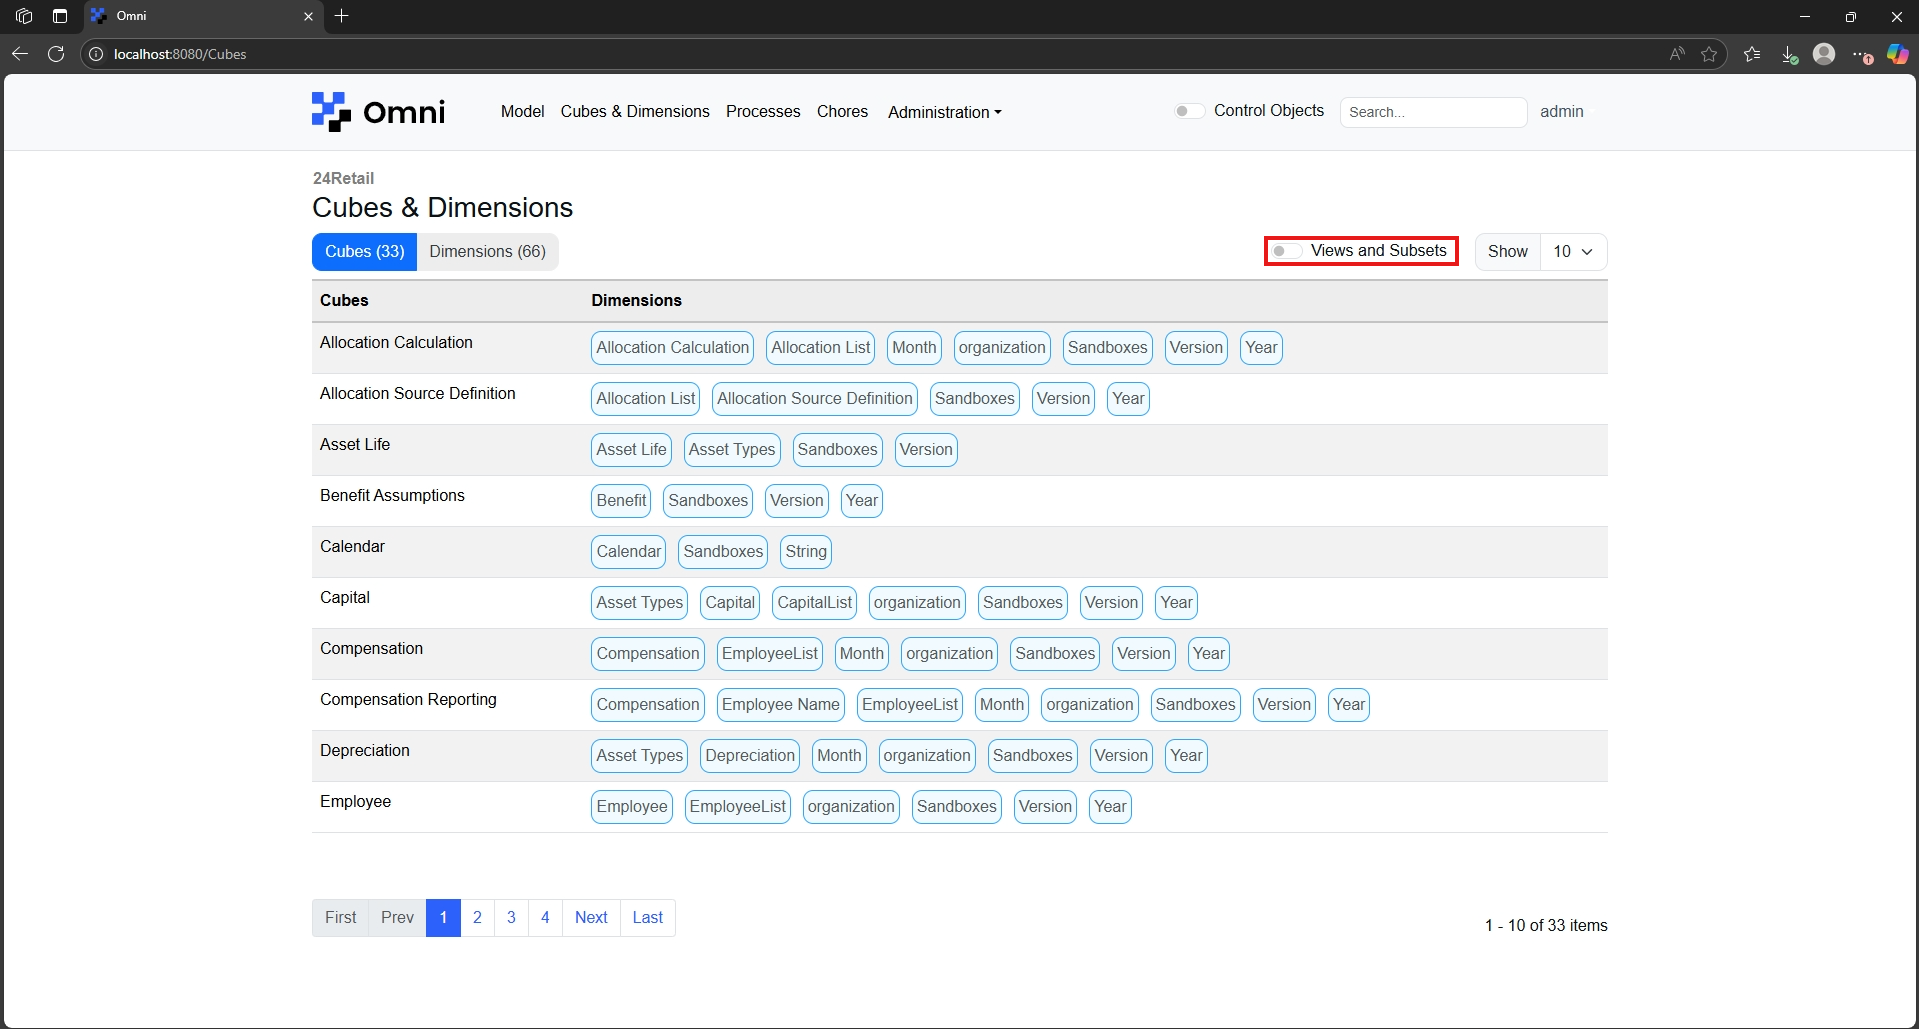This screenshot has height=1029, width=1919.
Task: Open the tab actions menu icon
Action: tap(60, 16)
